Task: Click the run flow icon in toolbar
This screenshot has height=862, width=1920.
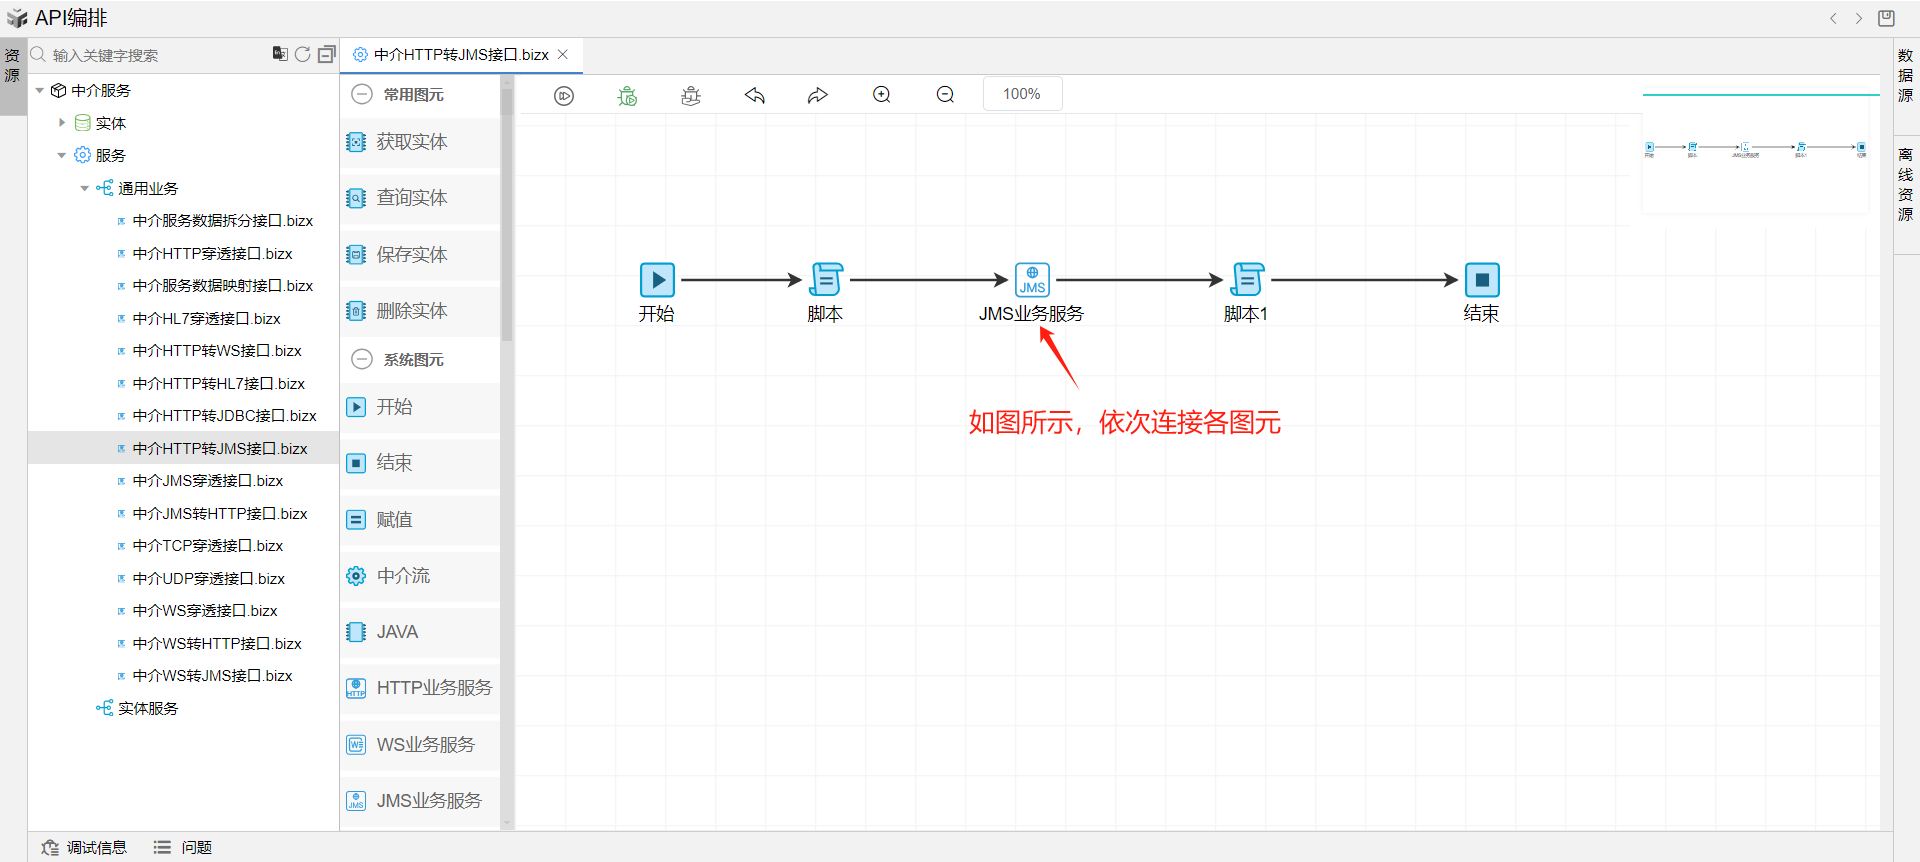Action: tap(564, 95)
